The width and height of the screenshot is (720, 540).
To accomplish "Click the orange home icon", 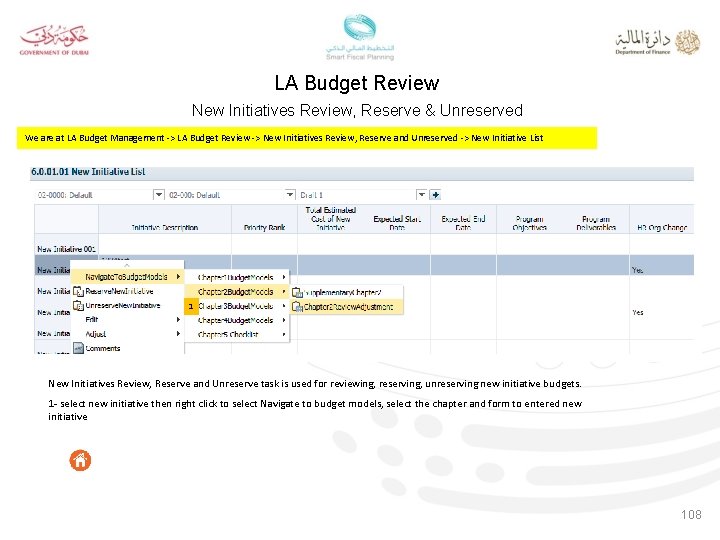I will click(80, 460).
